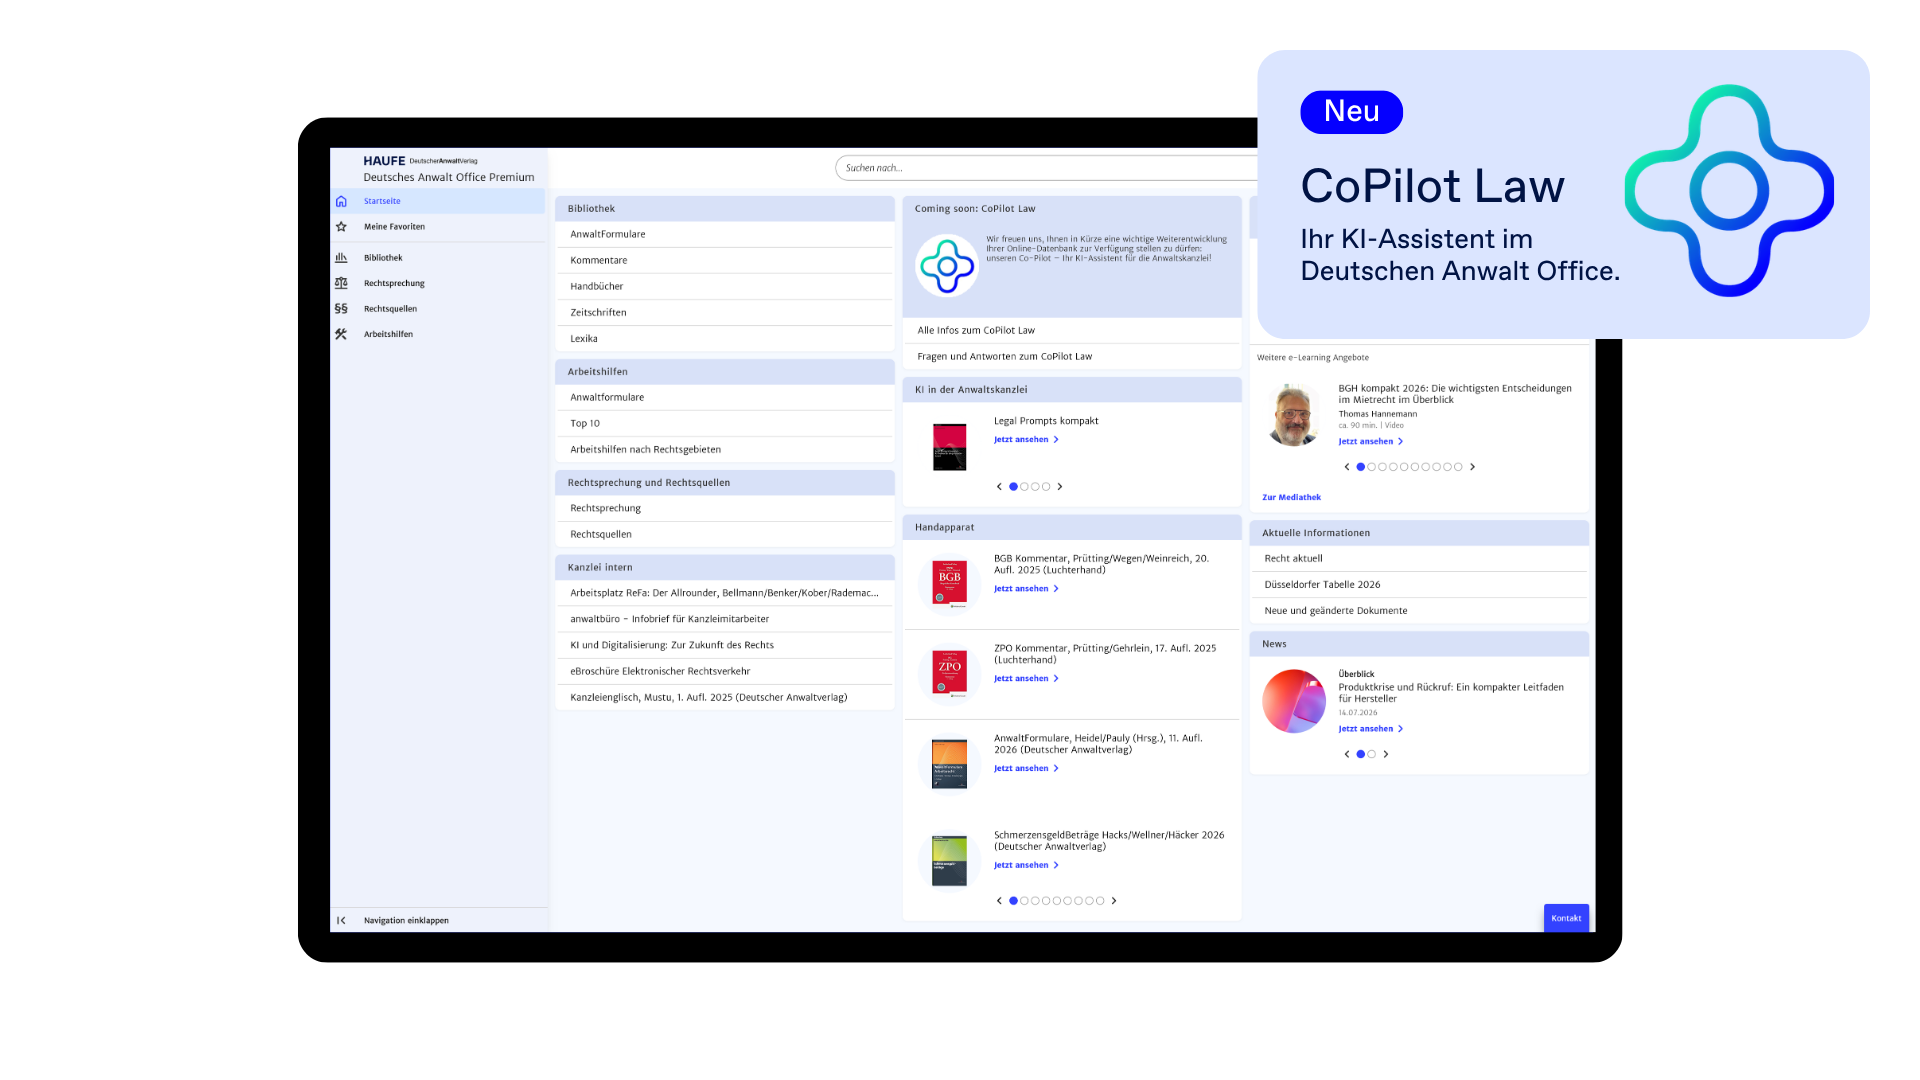Open eBroschüre Elektronischer Rechtsverkehr

tap(725, 672)
